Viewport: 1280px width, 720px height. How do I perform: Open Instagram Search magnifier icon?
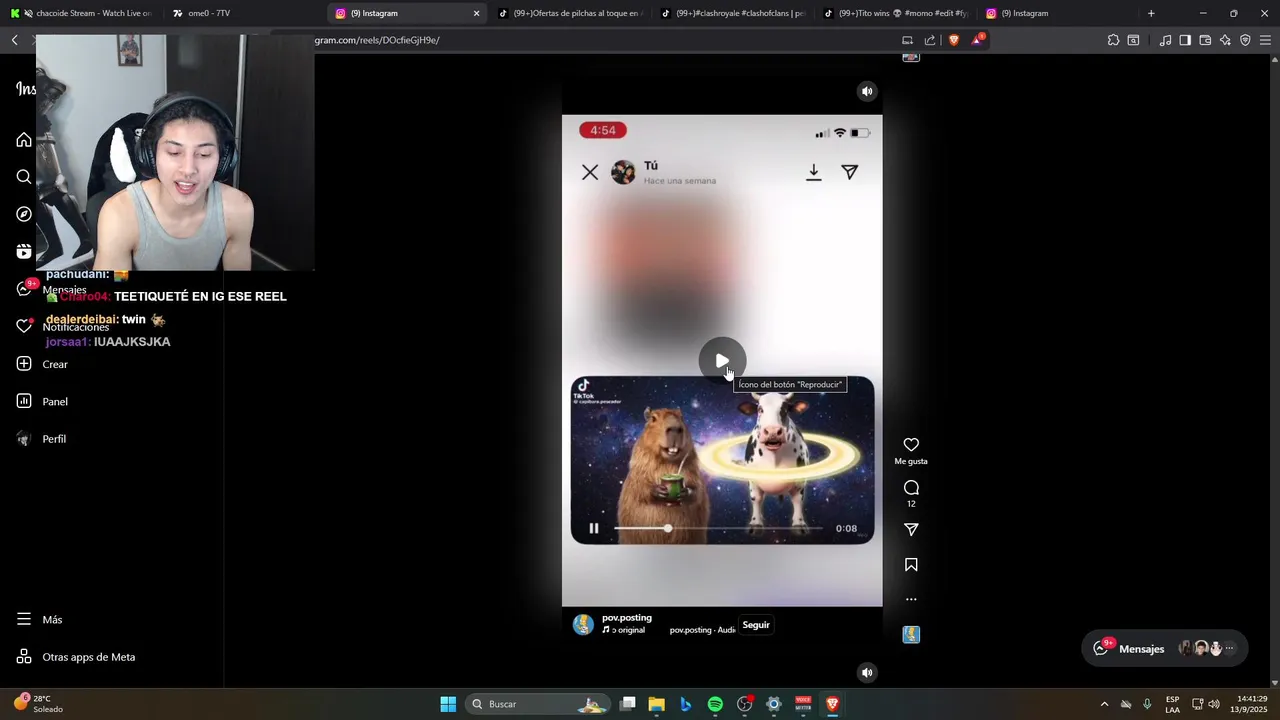[24, 177]
